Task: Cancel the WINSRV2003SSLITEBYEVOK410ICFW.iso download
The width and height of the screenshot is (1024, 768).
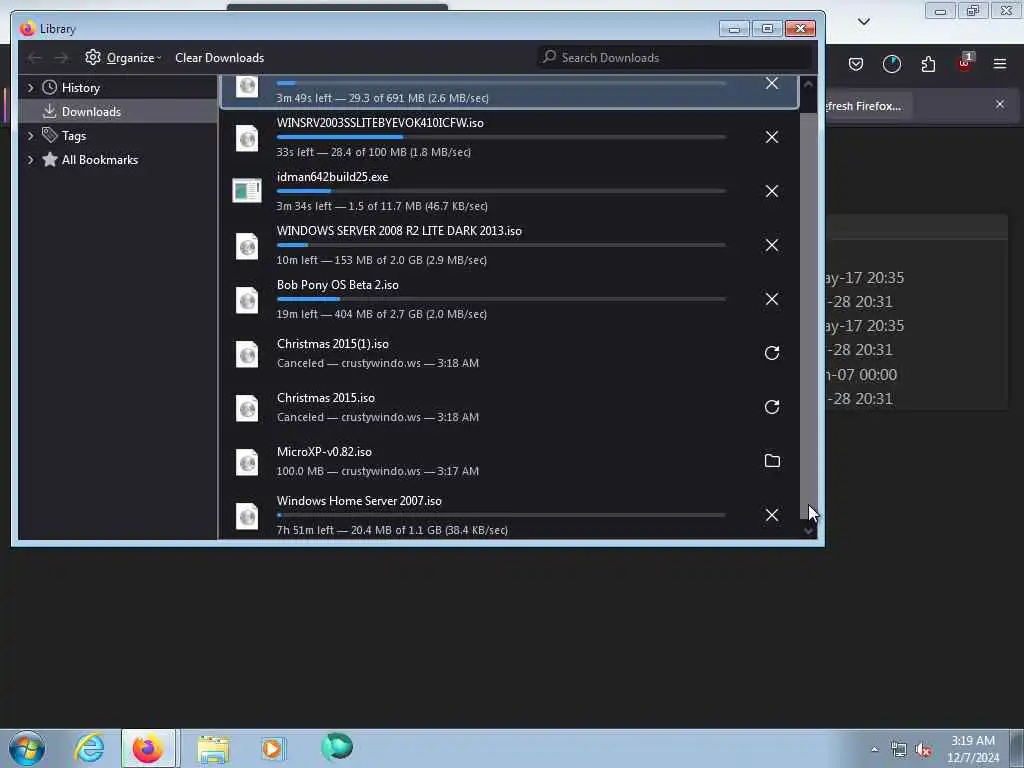Action: pyautogui.click(x=771, y=137)
